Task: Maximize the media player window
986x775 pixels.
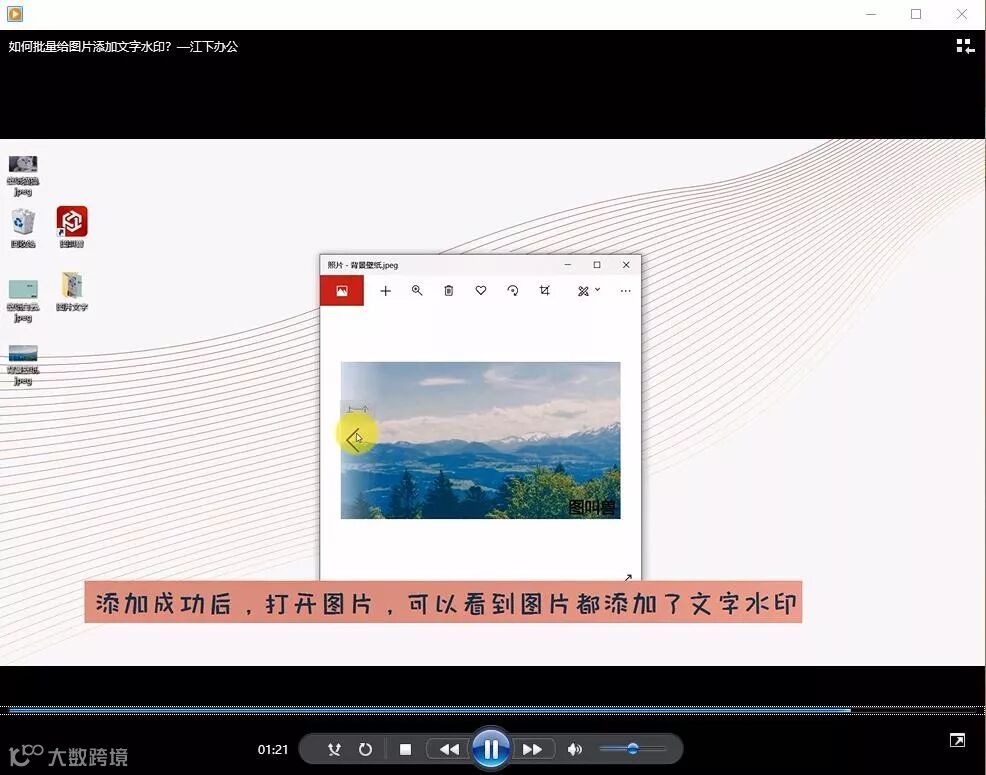Action: [x=916, y=14]
